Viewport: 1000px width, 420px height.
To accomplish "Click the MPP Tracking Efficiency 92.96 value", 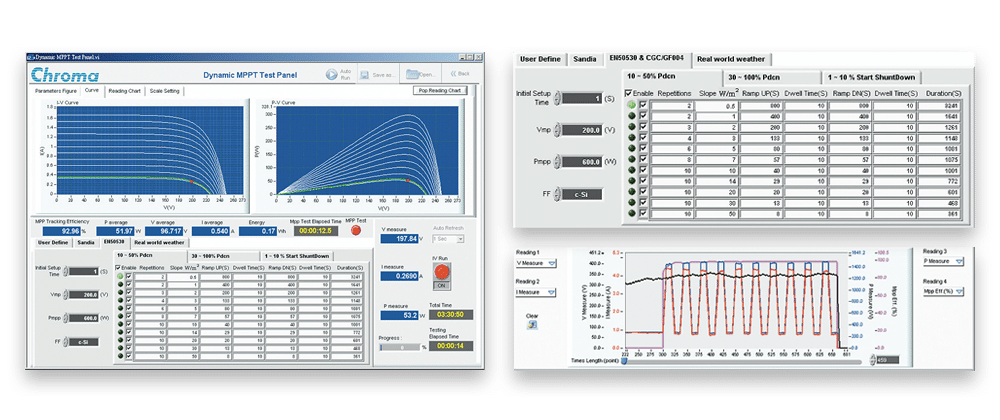I will pos(62,231).
